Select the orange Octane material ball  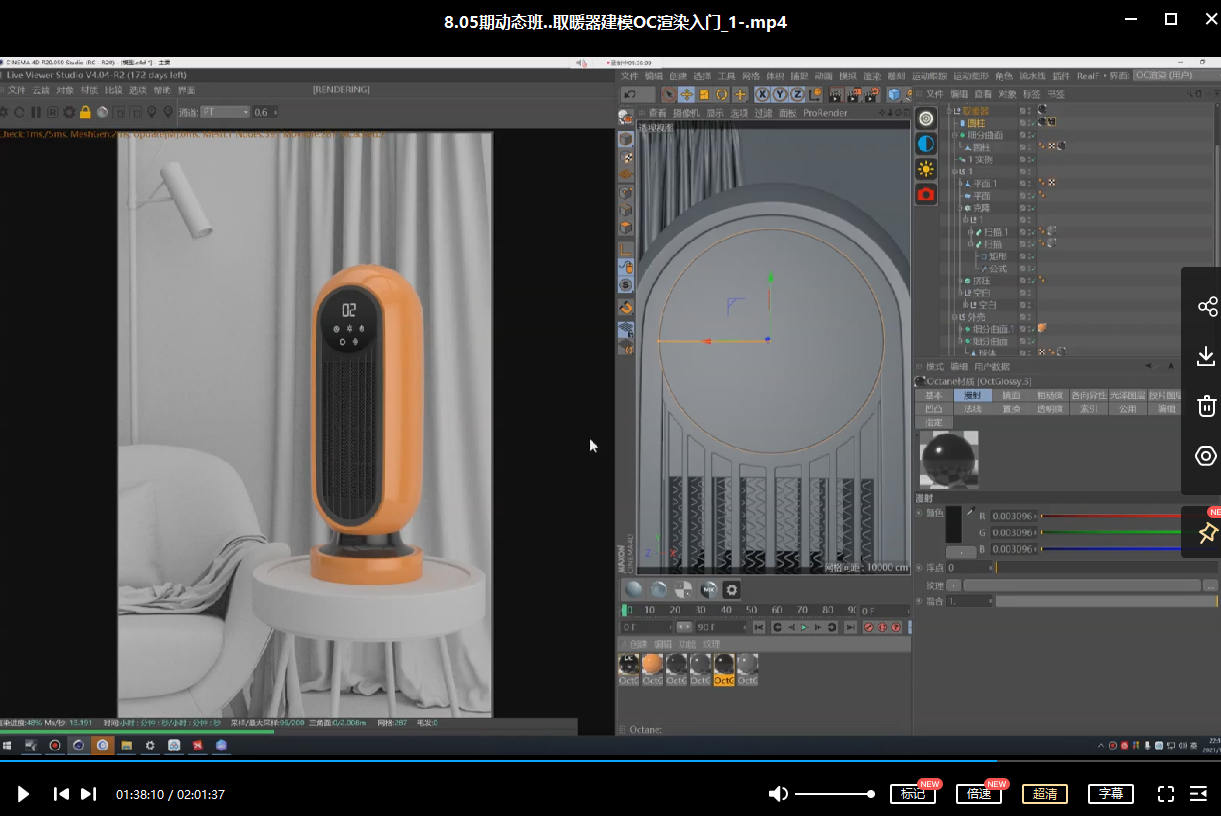click(x=652, y=665)
